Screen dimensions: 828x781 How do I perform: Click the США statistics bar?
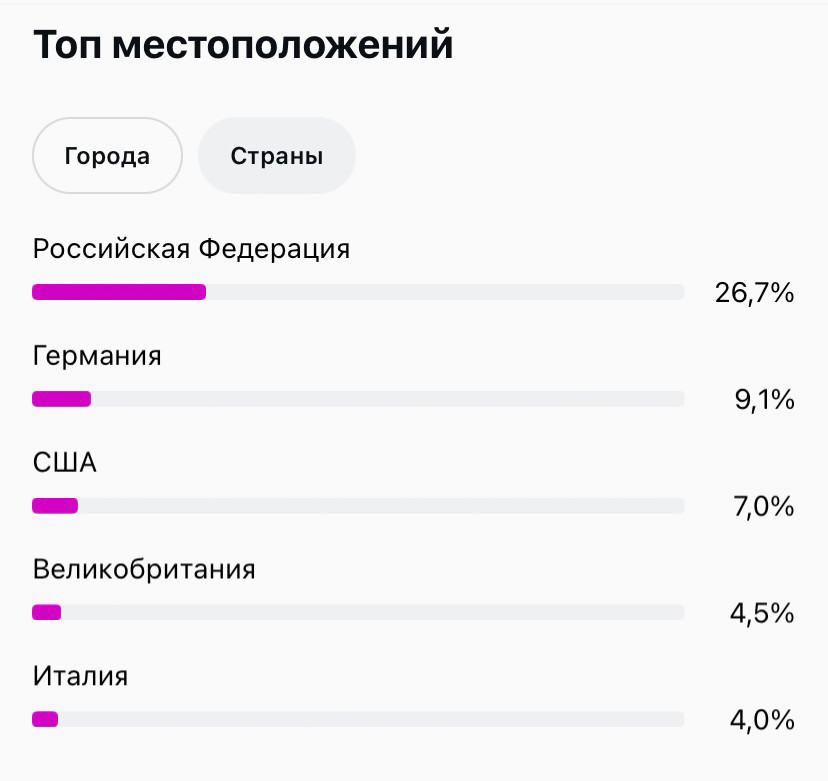[x=358, y=506]
